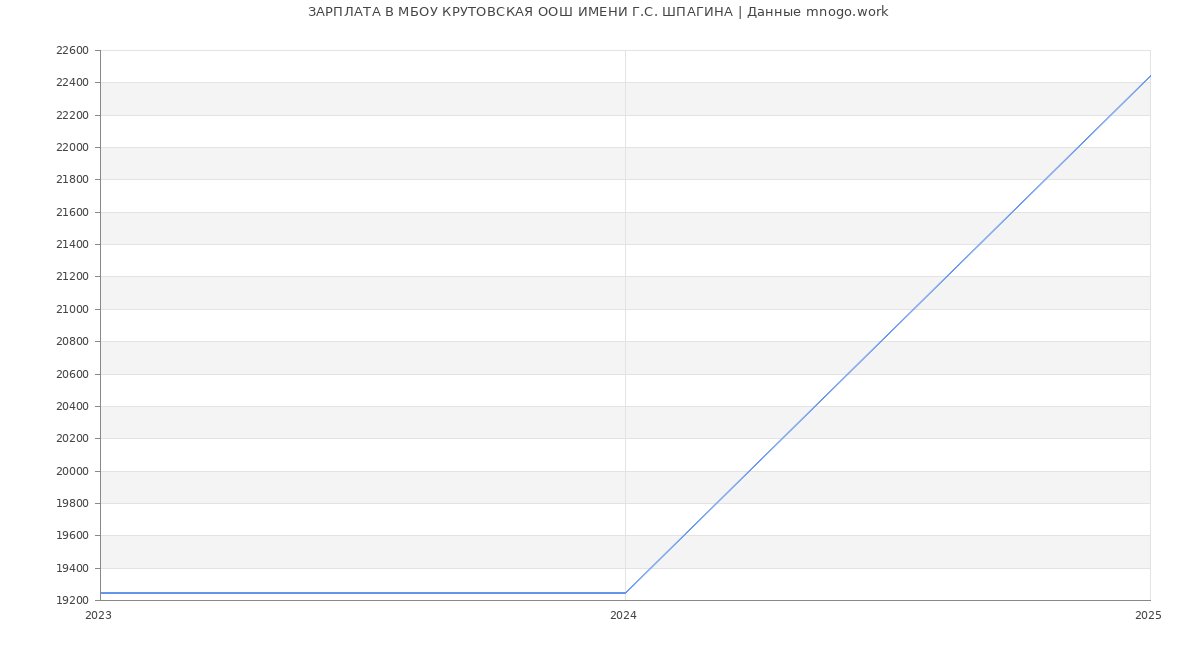Click the 21000 y-axis tick label
The width and height of the screenshot is (1200, 650).
[72, 309]
